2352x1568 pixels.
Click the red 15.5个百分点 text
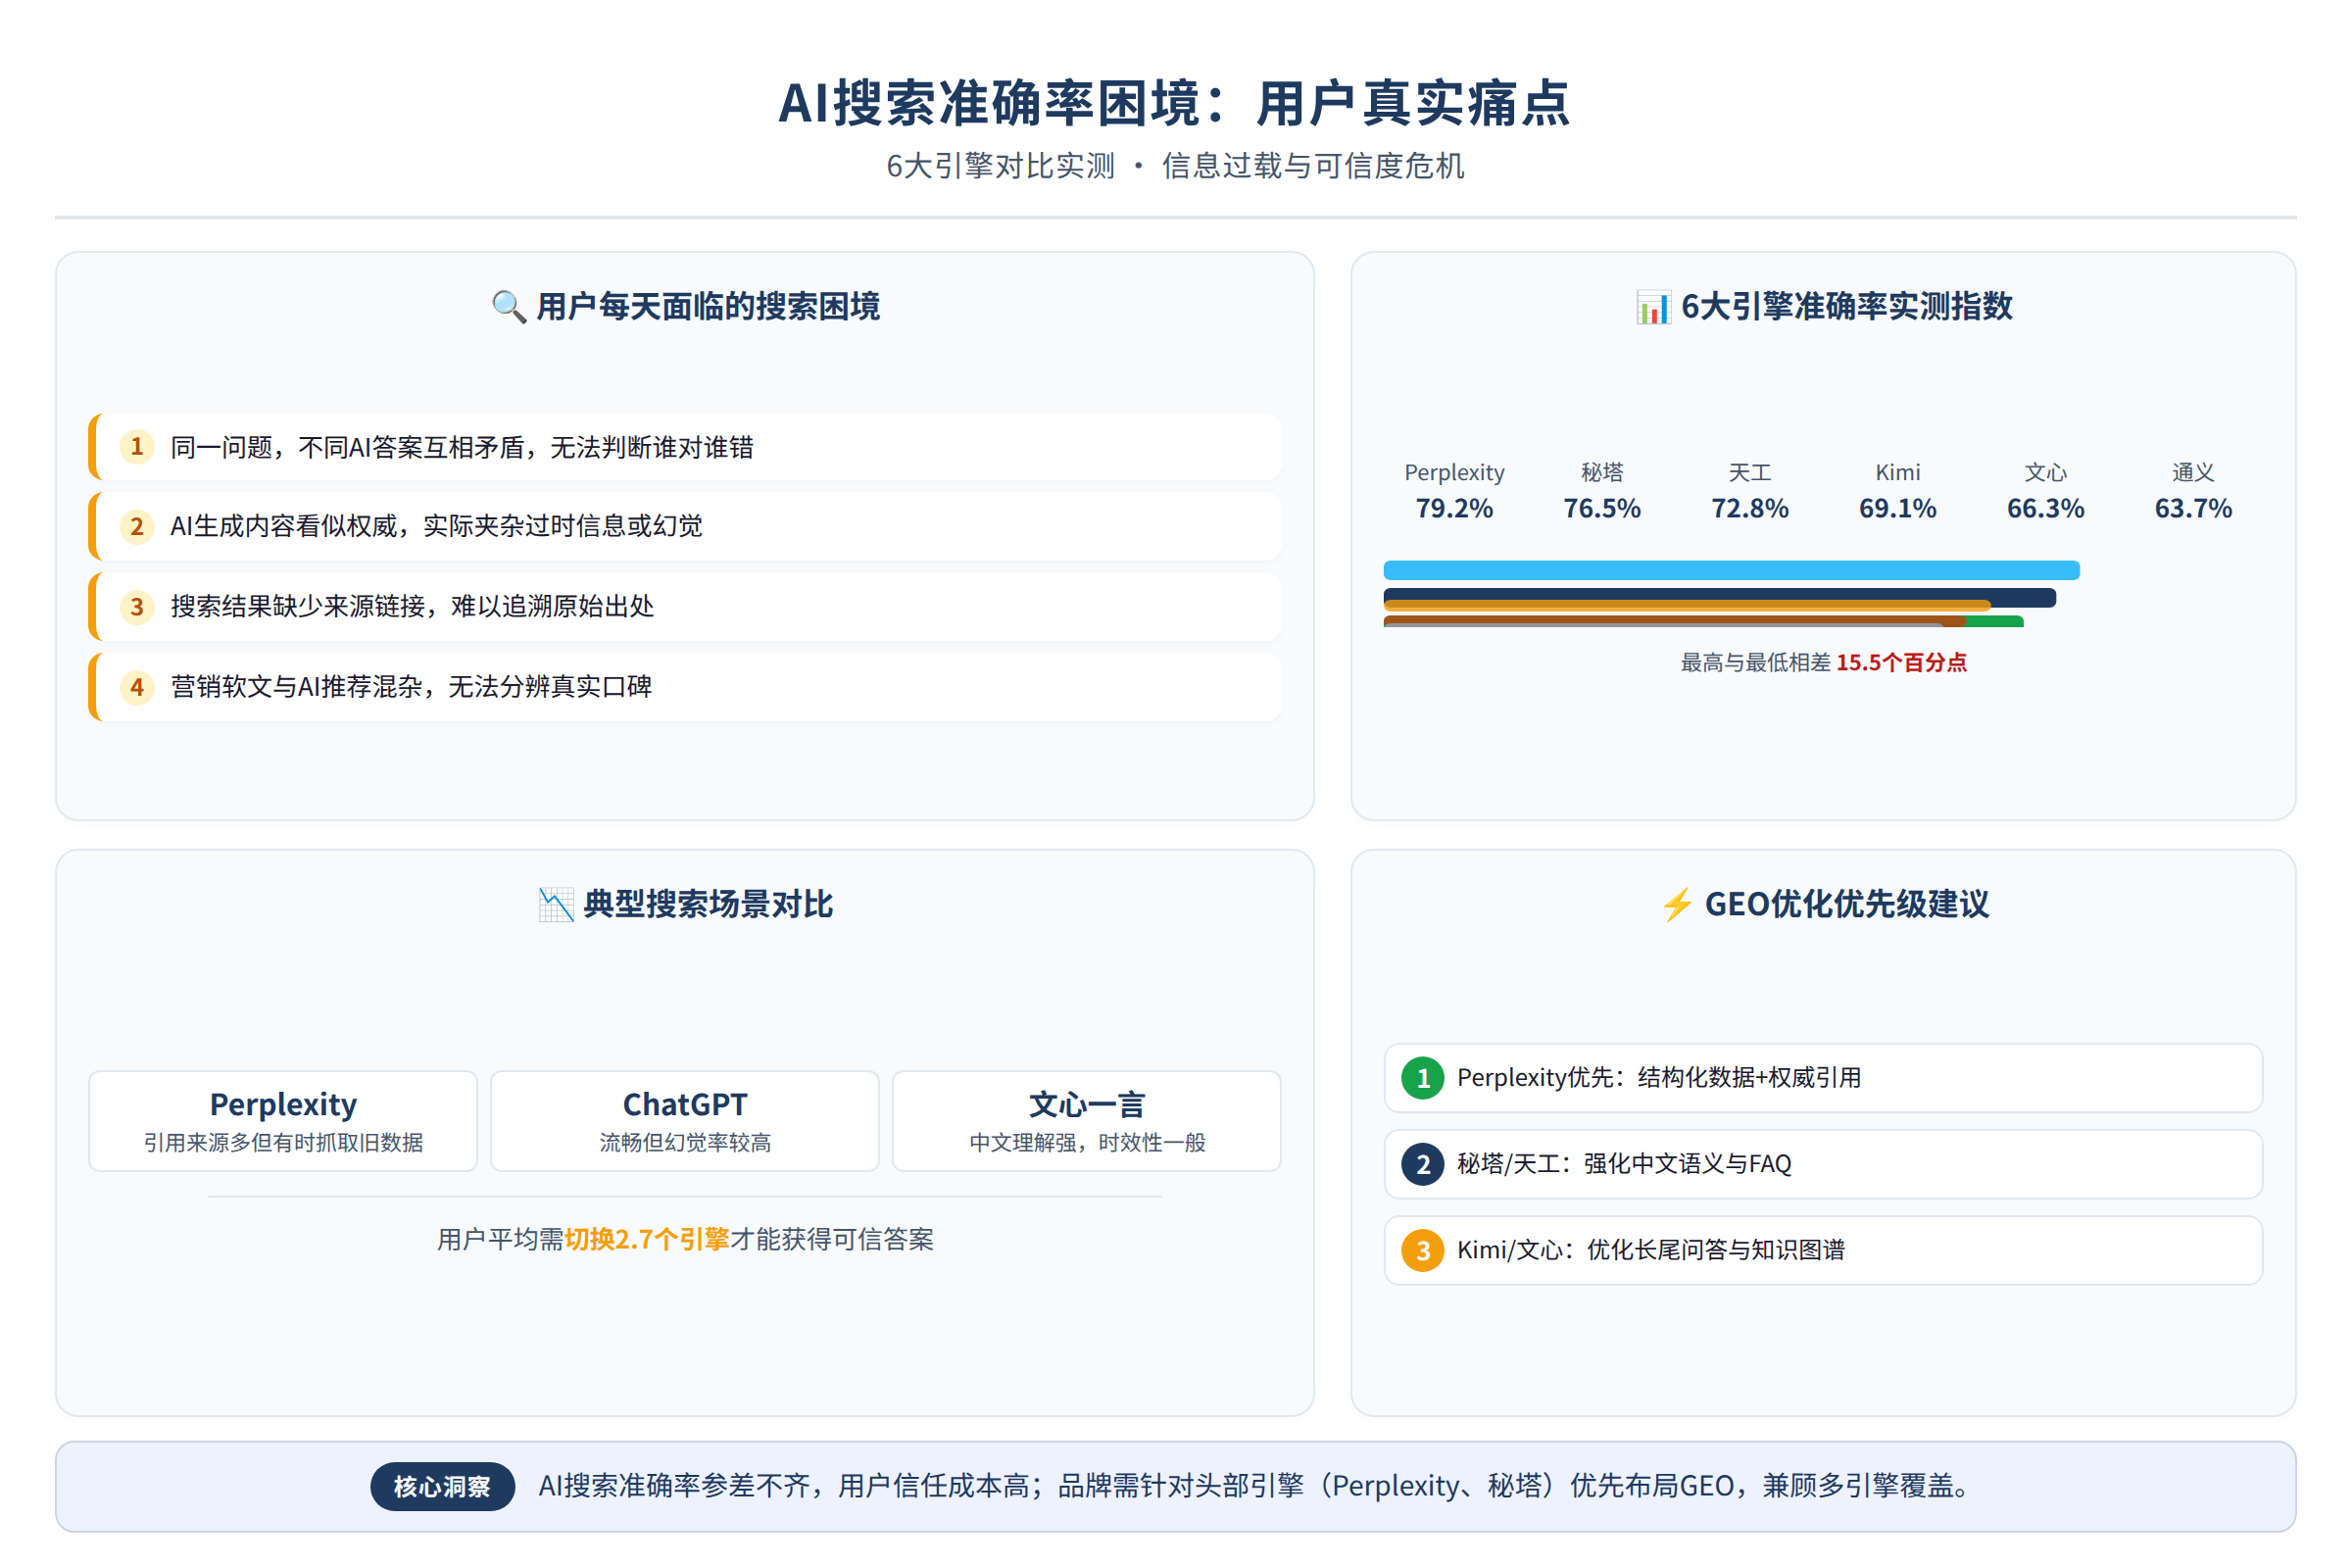click(1902, 663)
